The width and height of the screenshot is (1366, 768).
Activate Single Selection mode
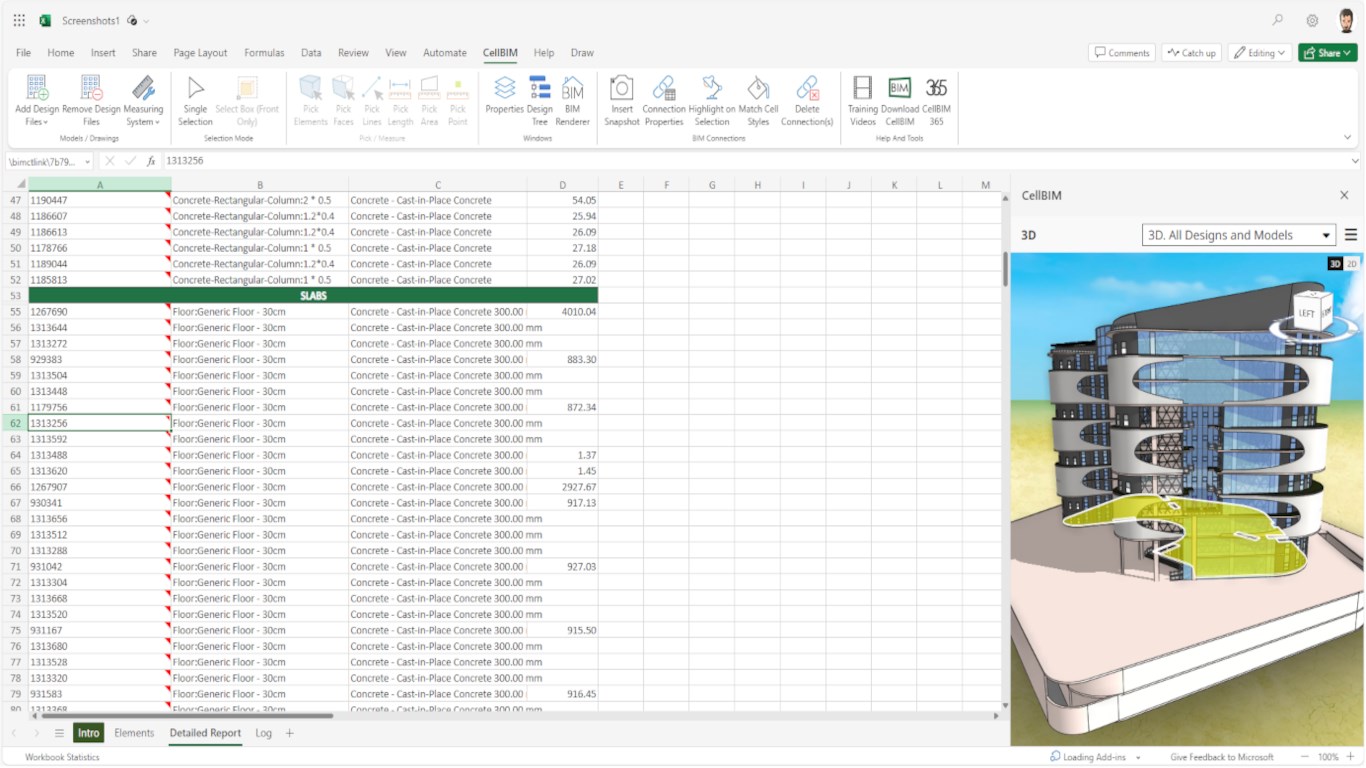click(195, 100)
